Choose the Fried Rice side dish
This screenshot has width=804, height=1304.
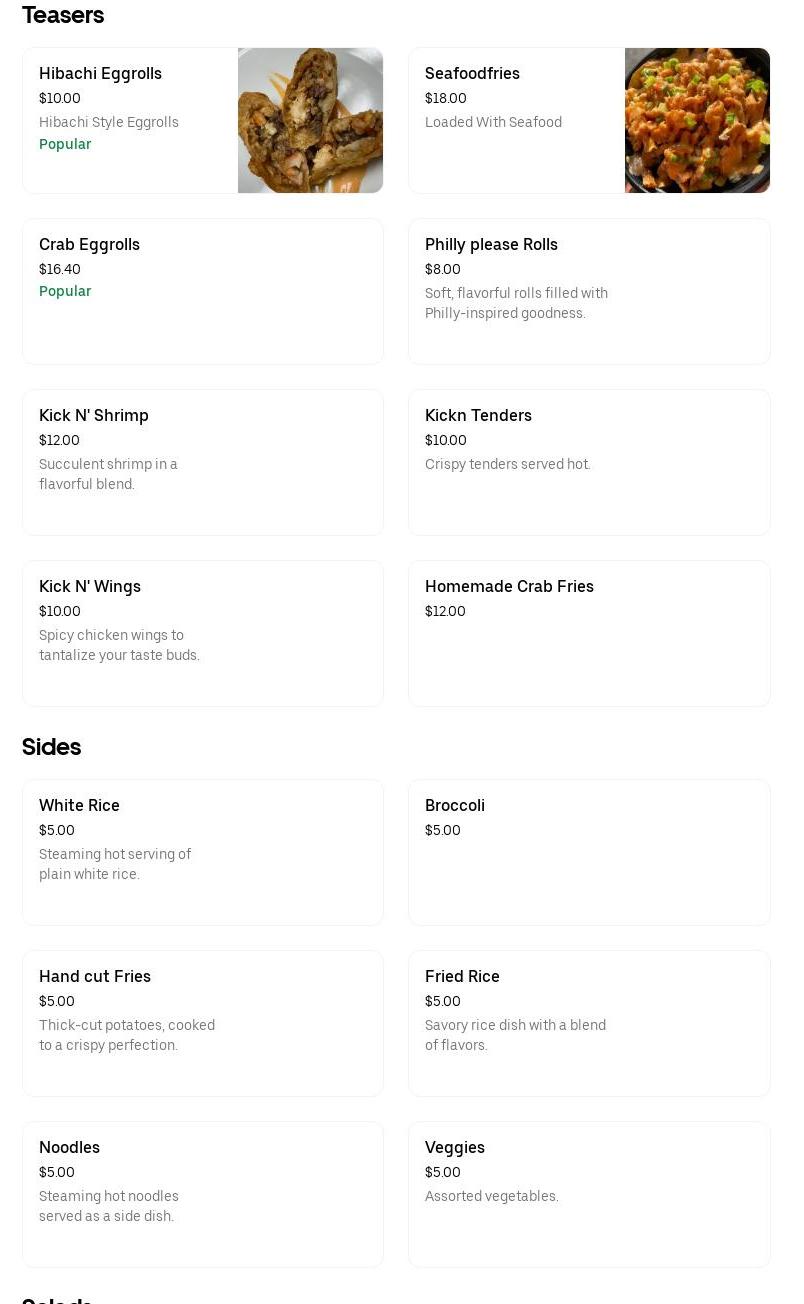(x=589, y=1023)
